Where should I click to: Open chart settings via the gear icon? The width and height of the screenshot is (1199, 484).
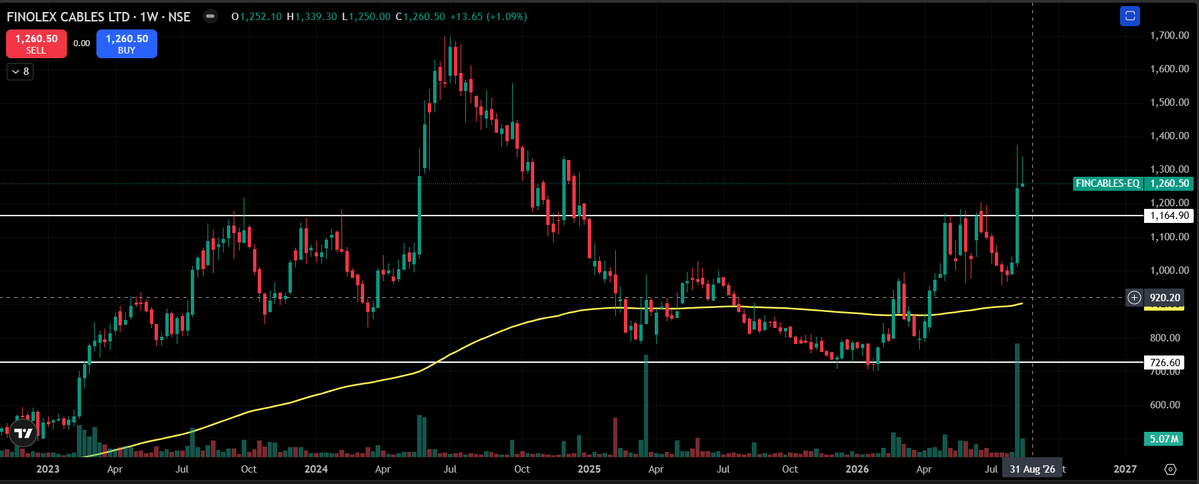1171,468
